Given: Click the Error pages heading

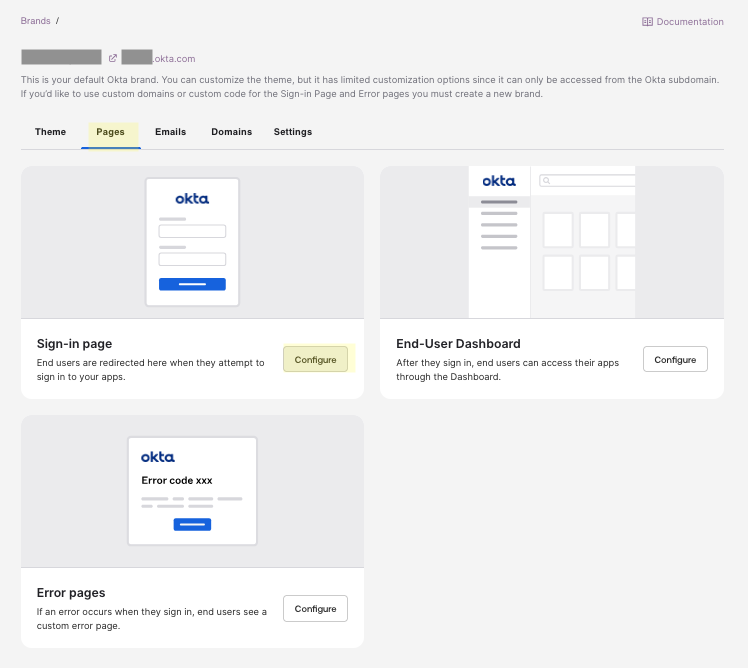Looking at the screenshot, I should pos(71,593).
